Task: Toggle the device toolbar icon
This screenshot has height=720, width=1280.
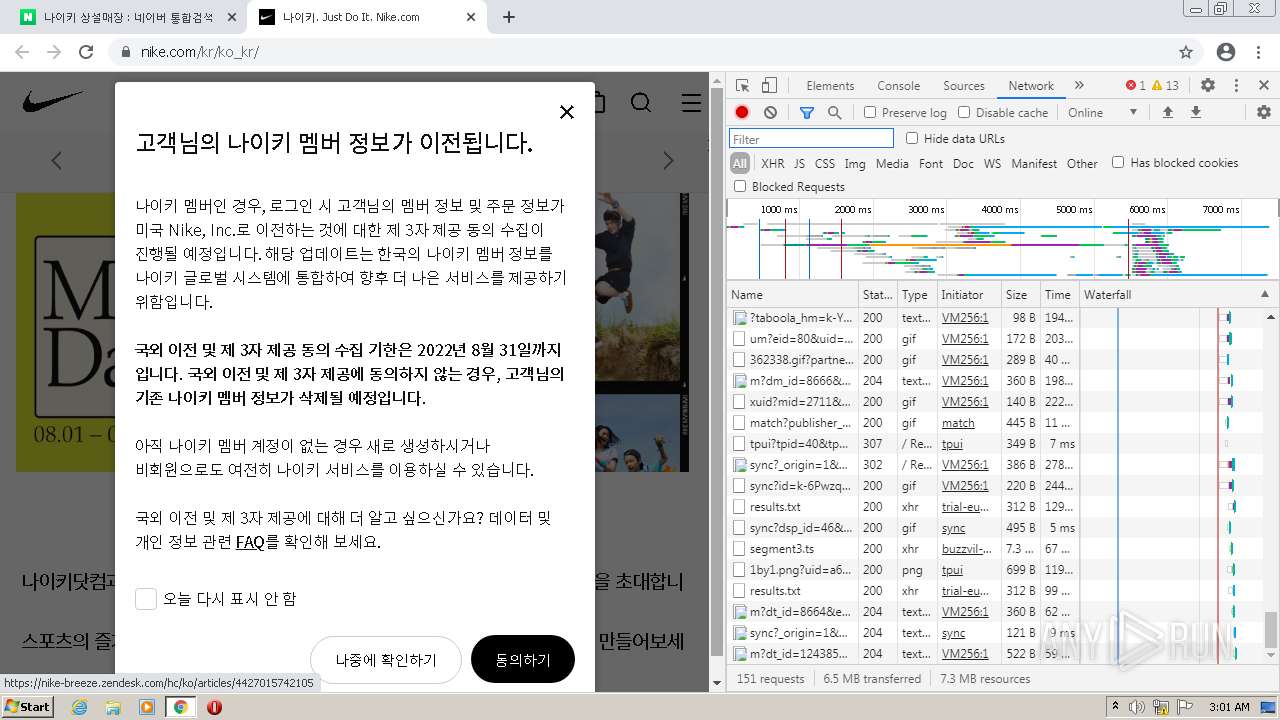Action: (769, 85)
